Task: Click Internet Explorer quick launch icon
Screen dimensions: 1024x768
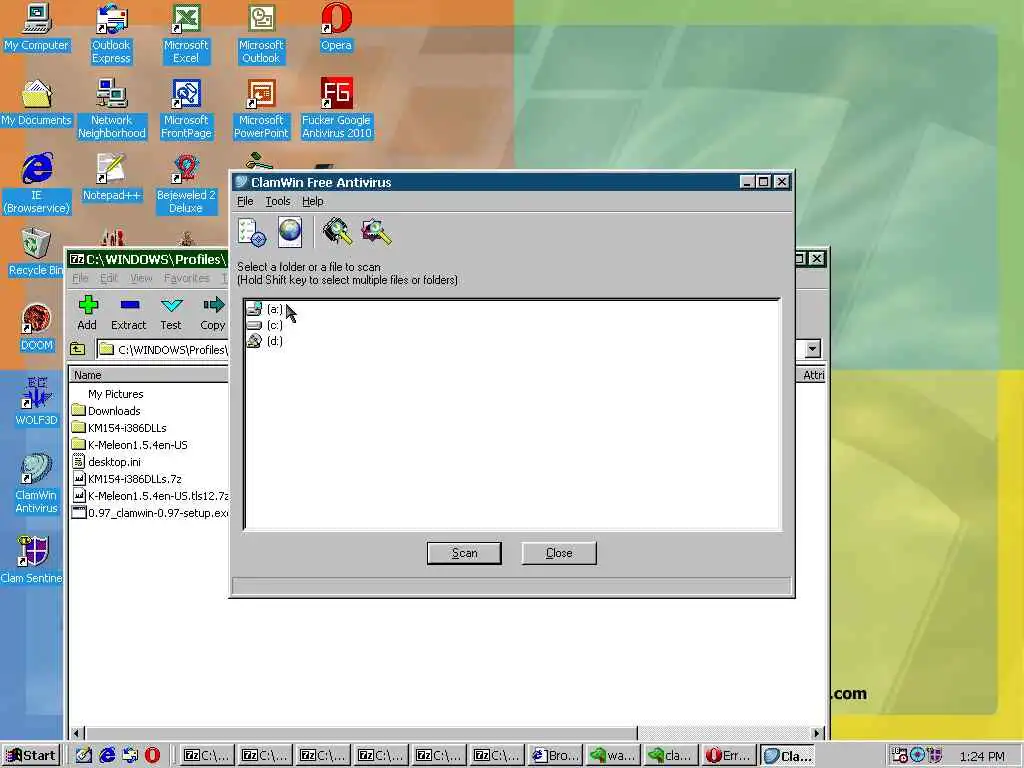Action: tap(107, 756)
